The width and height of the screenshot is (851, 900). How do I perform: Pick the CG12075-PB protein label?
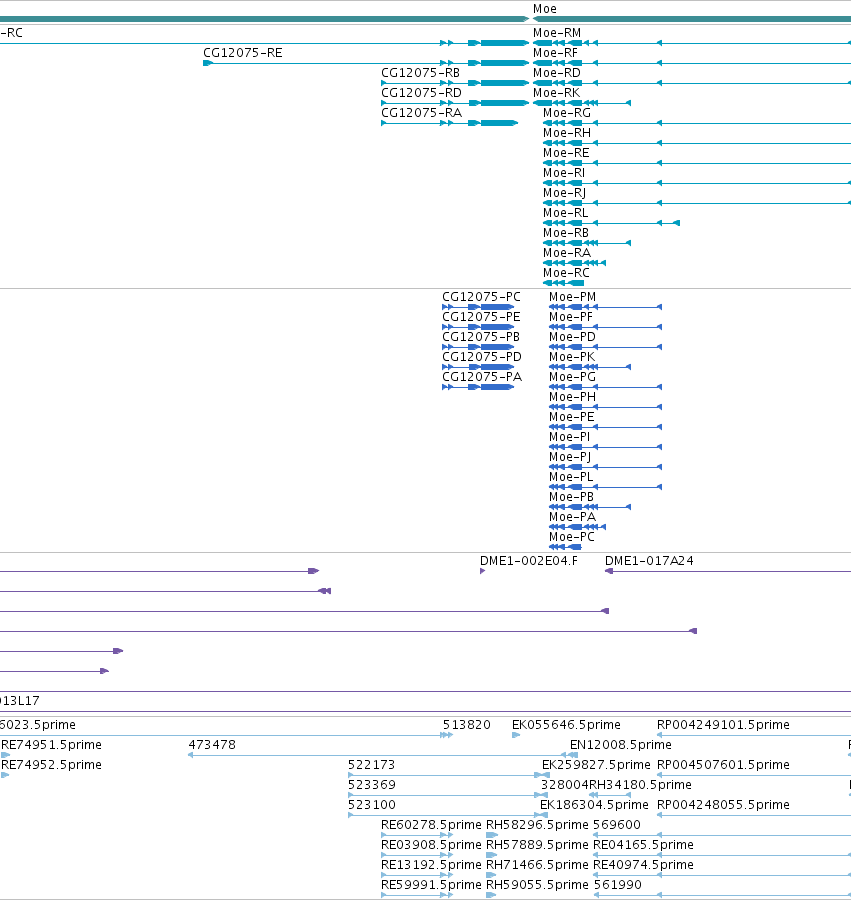point(481,338)
